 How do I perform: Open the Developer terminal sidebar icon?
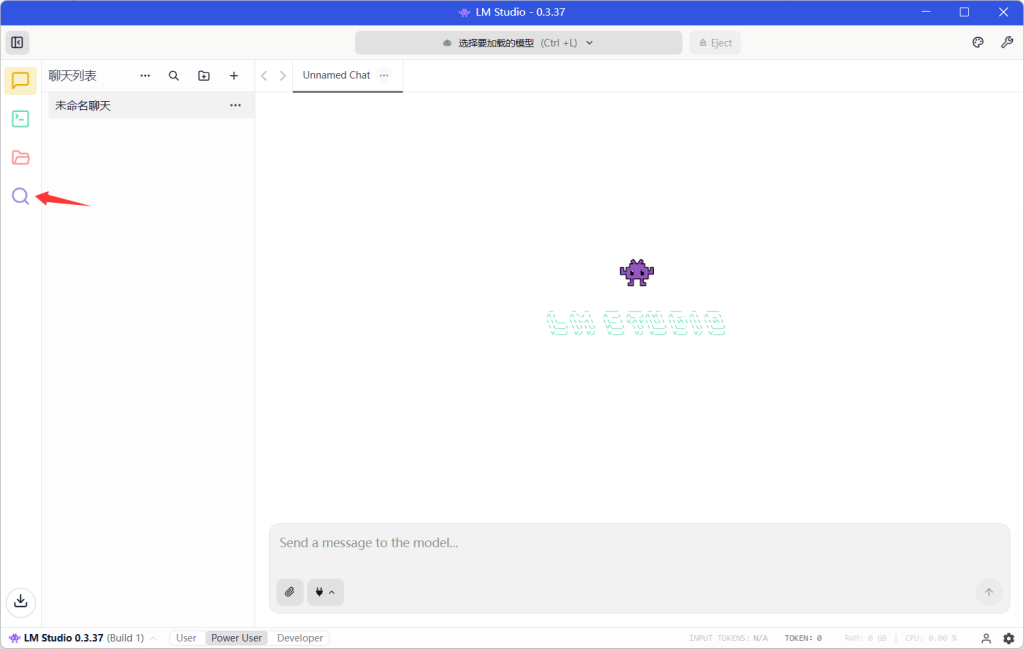point(20,119)
